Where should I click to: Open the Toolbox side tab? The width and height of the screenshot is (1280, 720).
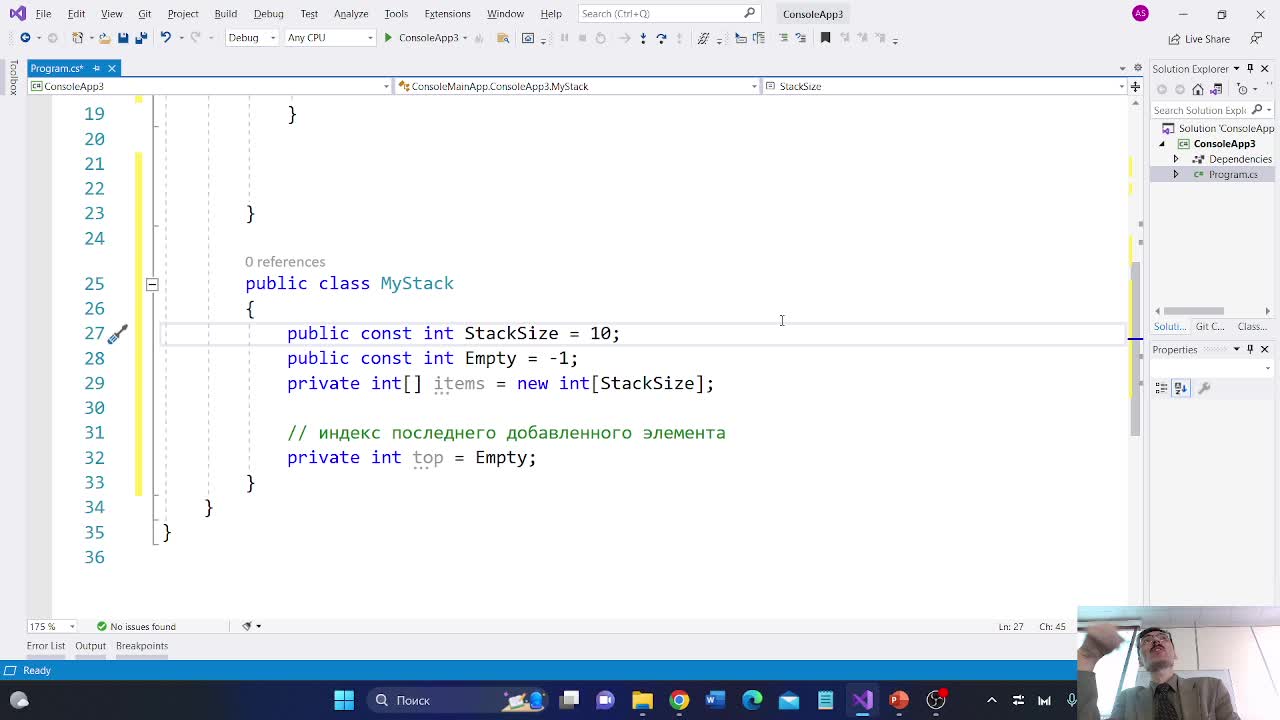[14, 78]
